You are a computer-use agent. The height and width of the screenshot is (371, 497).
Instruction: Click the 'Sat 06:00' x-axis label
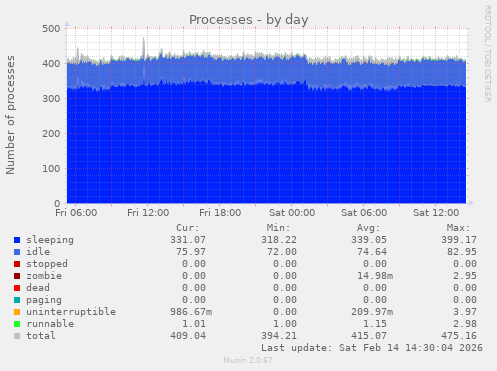364,213
